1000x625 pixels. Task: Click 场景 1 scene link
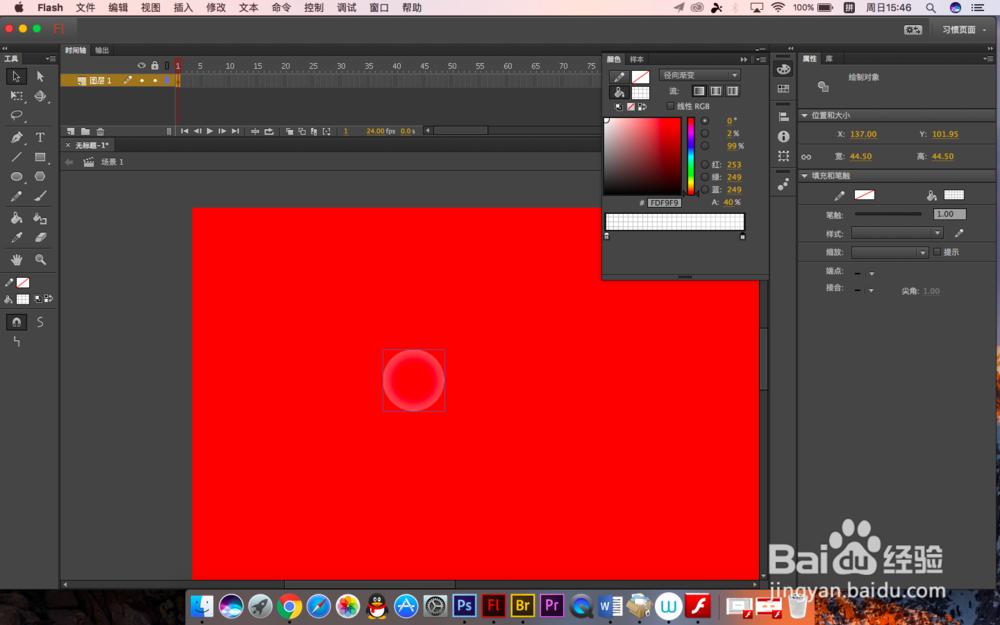coord(112,162)
